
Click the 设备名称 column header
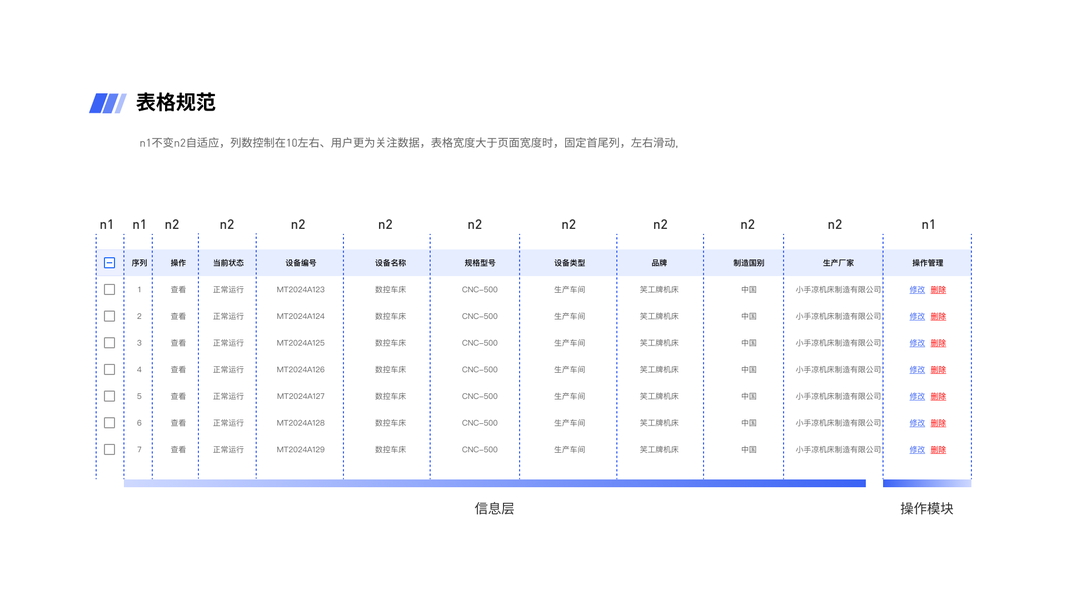coord(391,263)
